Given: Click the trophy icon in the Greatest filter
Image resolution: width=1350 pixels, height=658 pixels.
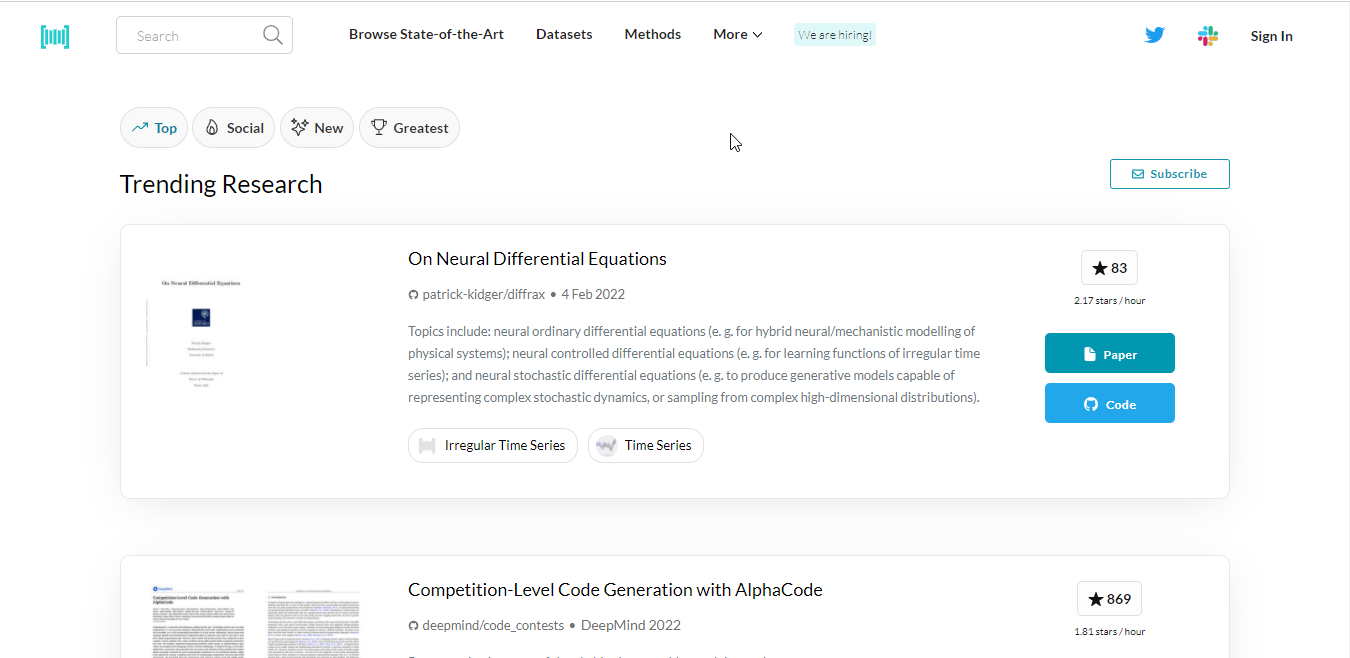Looking at the screenshot, I should coord(378,127).
